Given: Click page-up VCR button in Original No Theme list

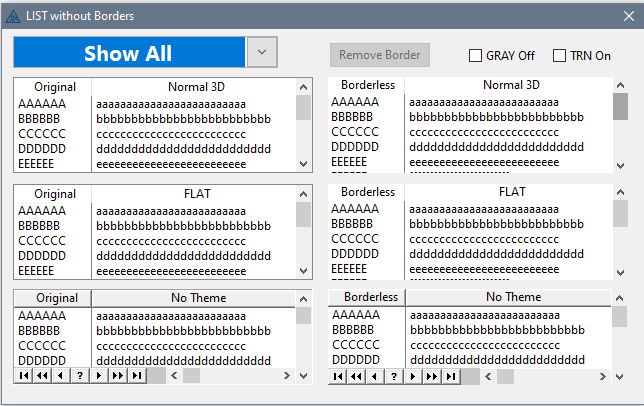Looking at the screenshot, I should point(43,376).
